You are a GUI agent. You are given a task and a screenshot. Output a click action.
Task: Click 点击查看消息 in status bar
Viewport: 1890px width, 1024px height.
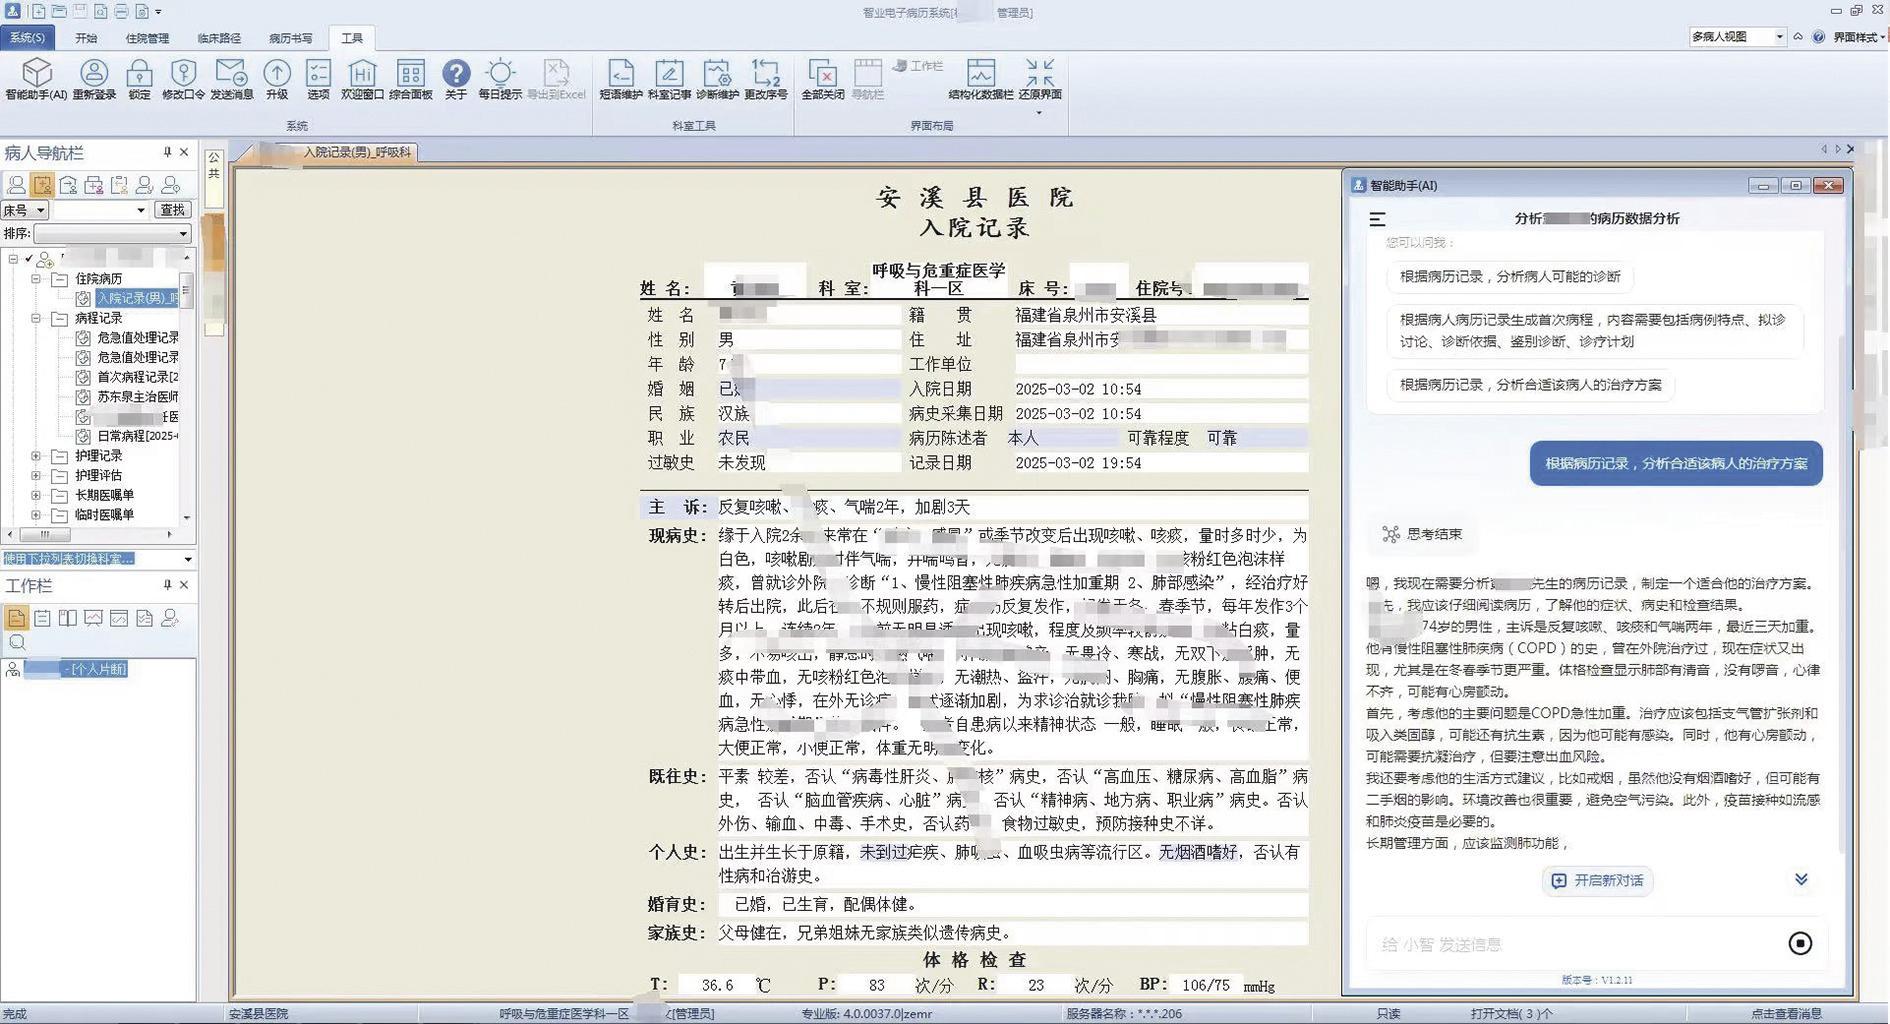coord(1786,1013)
